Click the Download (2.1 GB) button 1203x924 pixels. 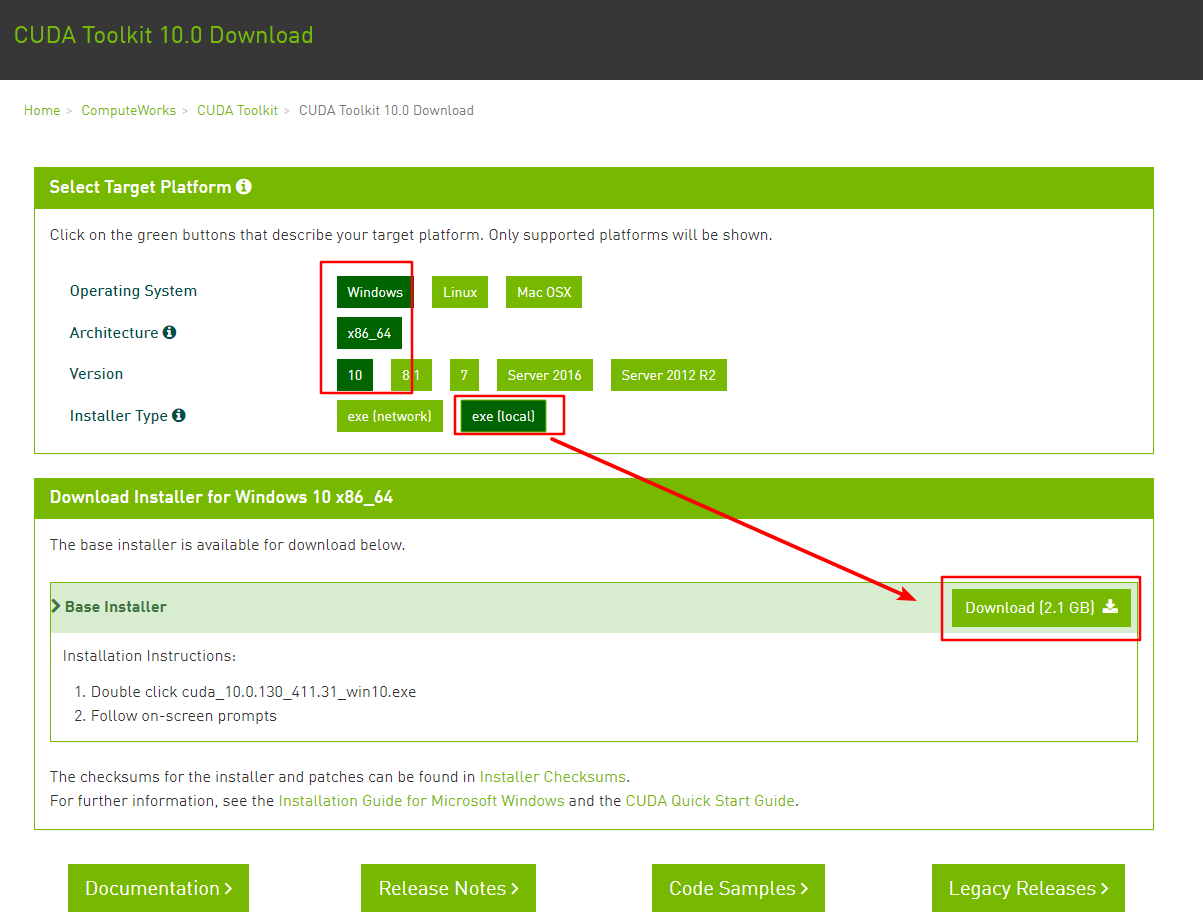coord(1041,607)
